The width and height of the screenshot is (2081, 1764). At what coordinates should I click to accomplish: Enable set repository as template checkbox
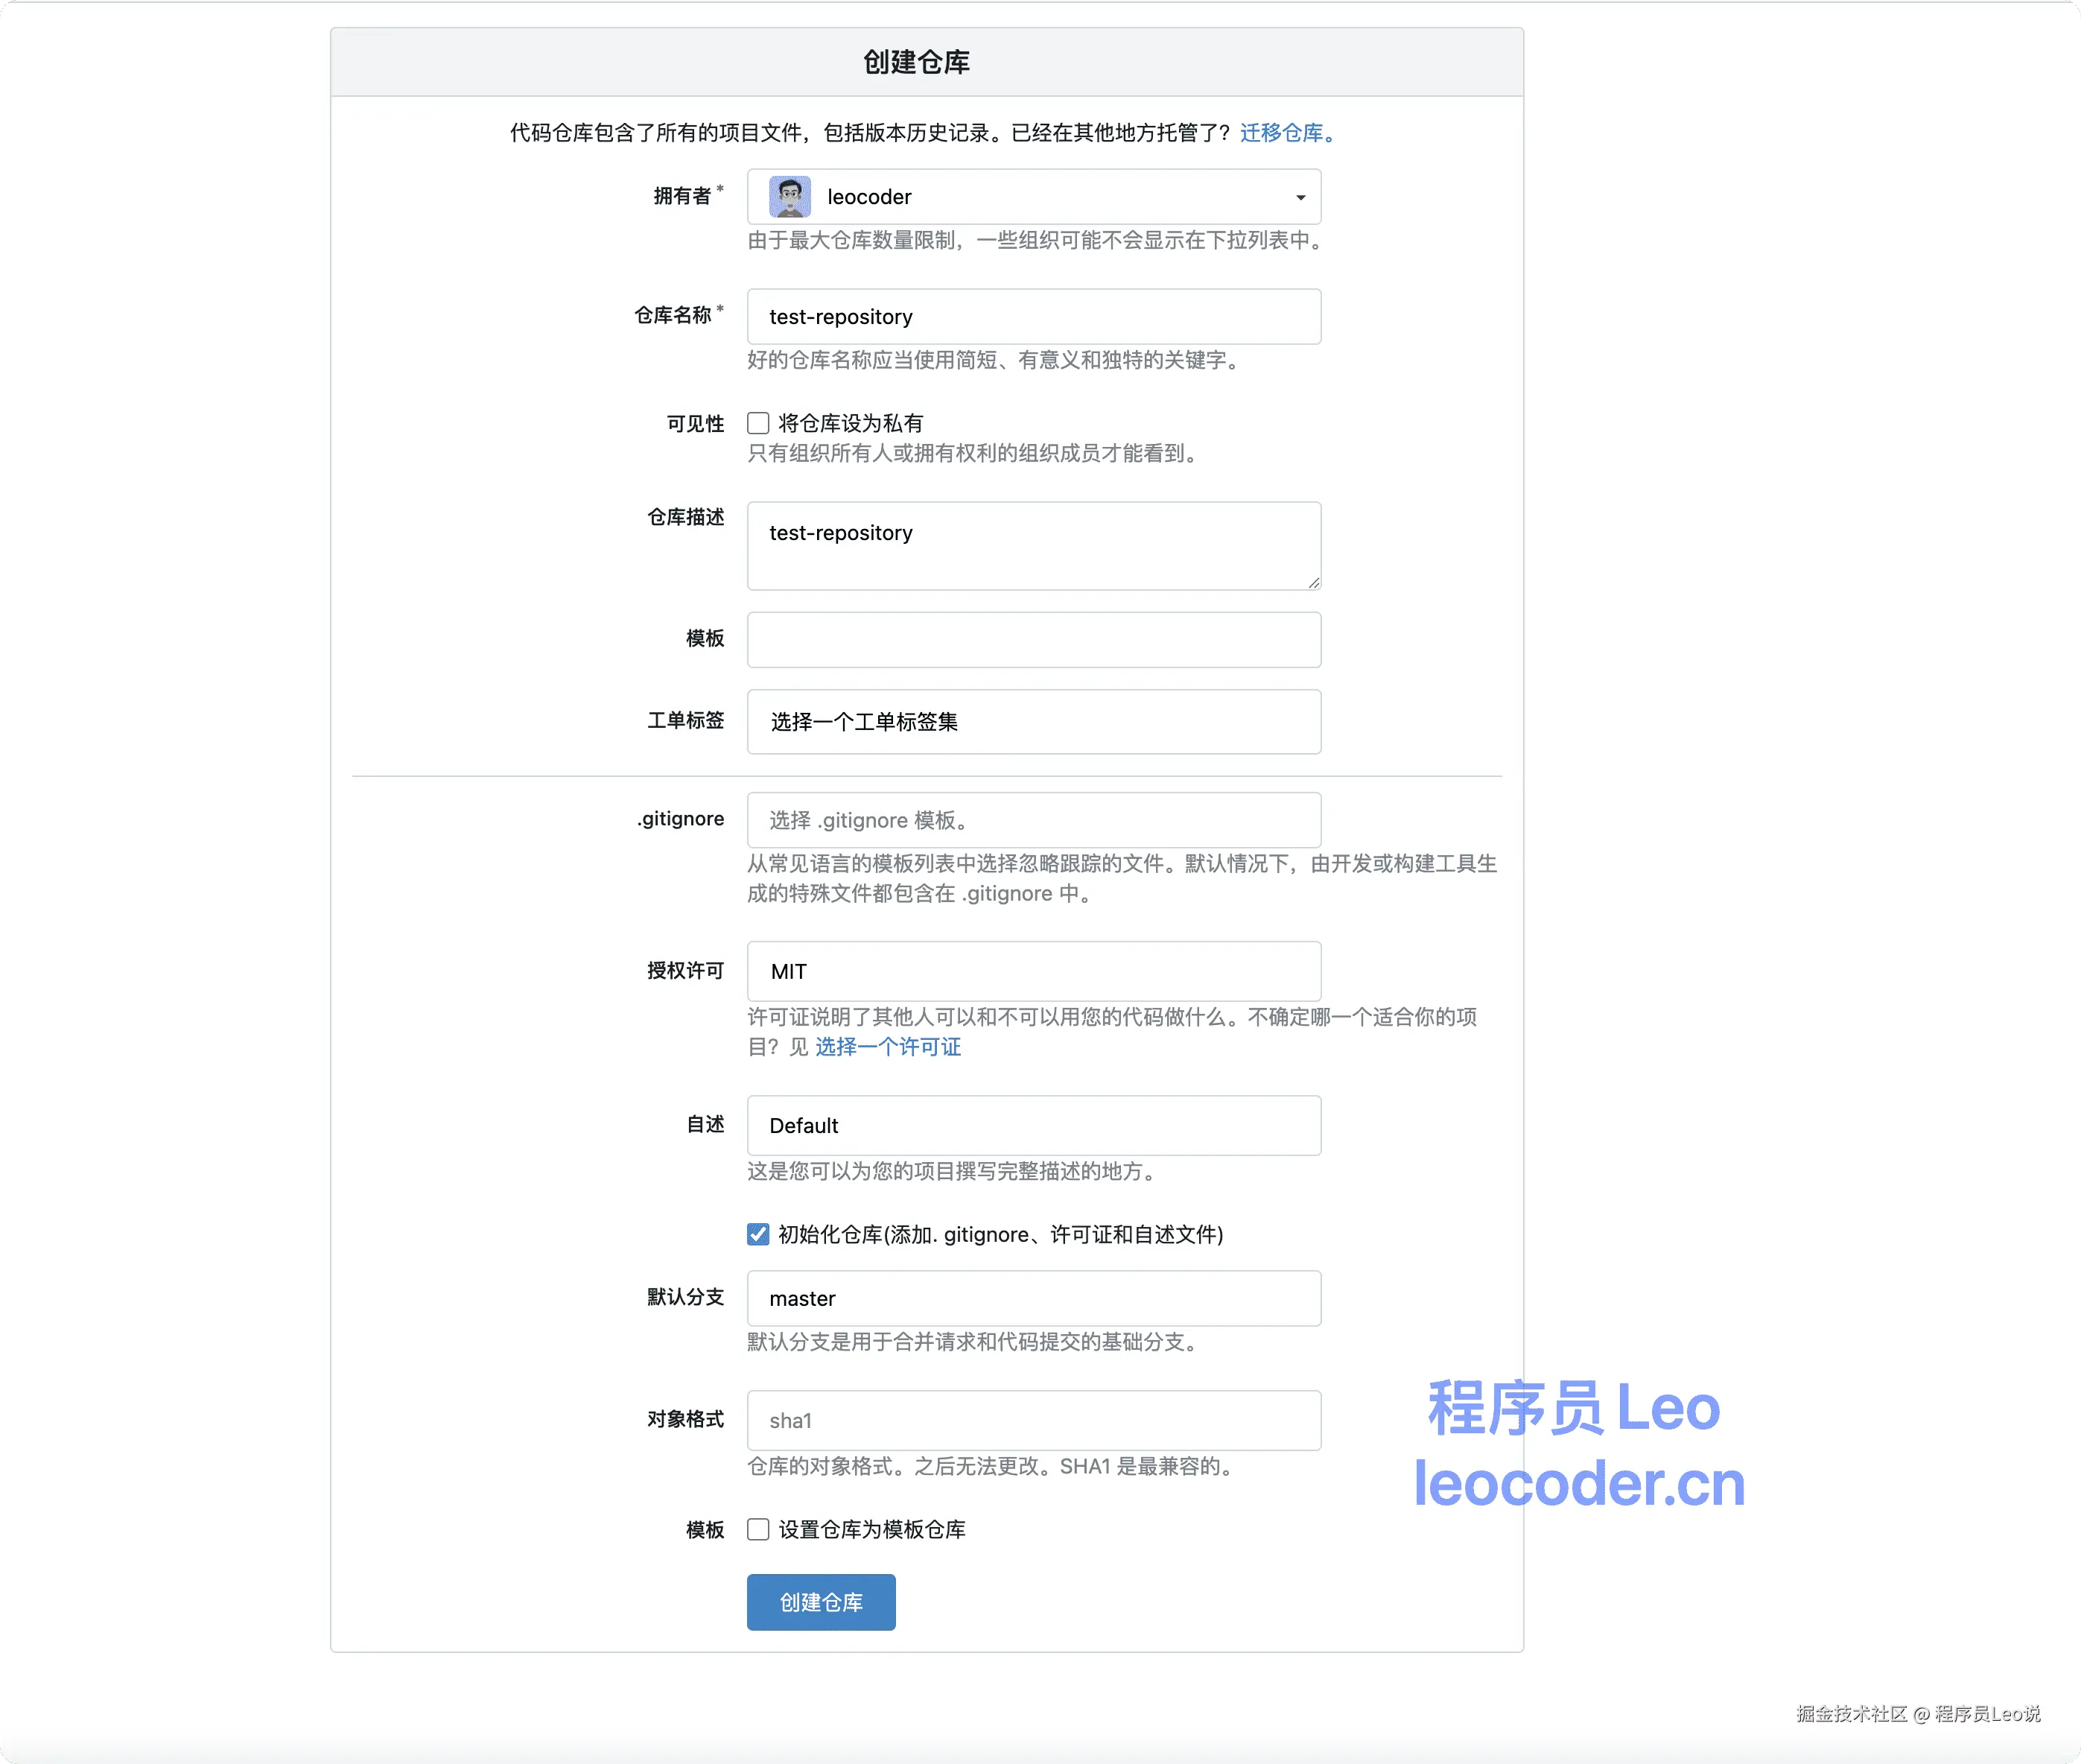pyautogui.click(x=758, y=1529)
